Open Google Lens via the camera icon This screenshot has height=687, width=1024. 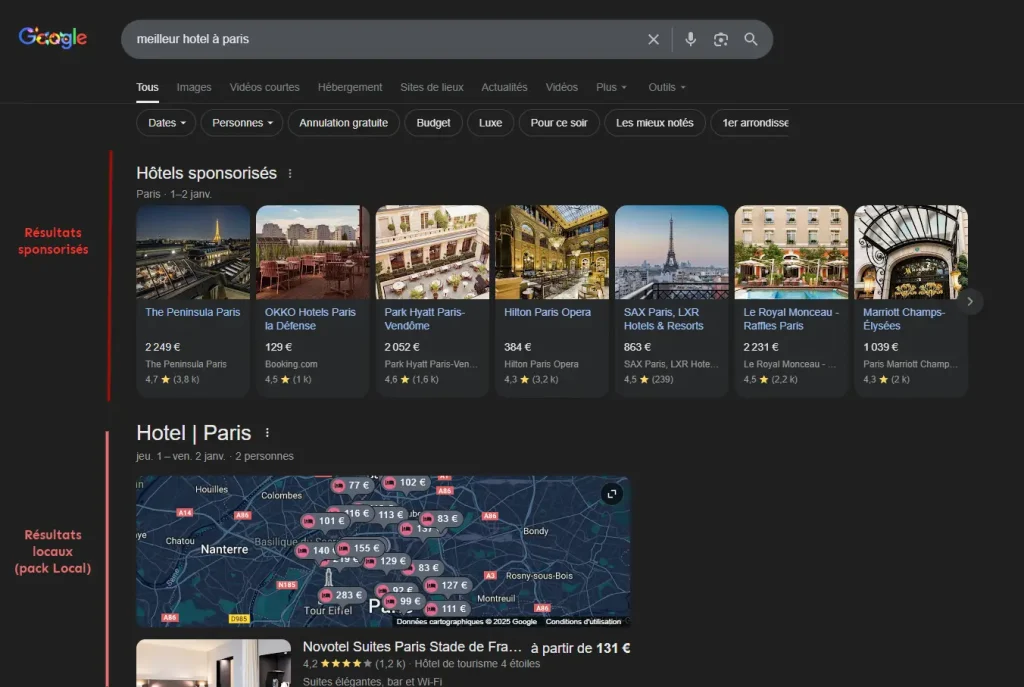(x=720, y=39)
